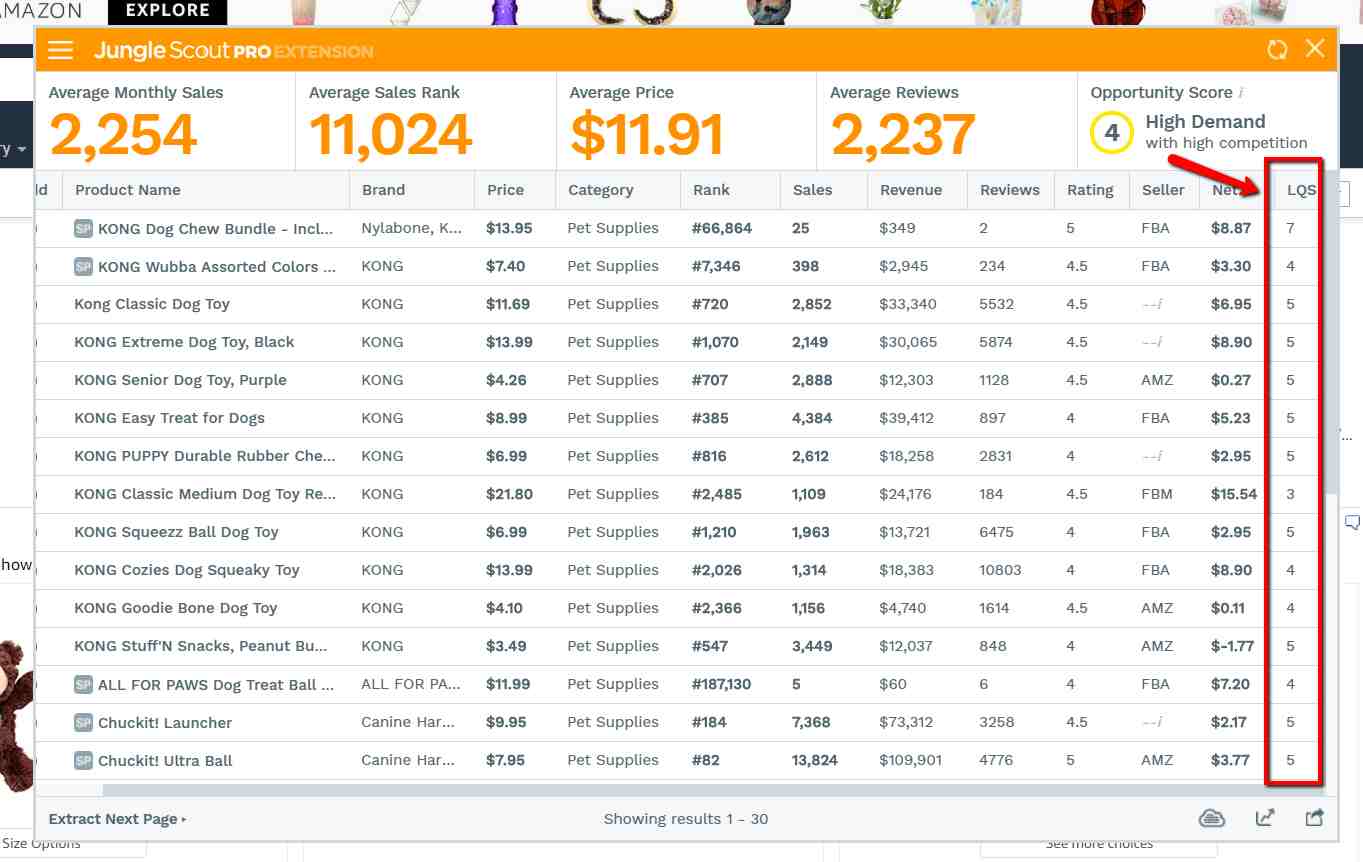Click the Opportunity Score info icon
The height and width of the screenshot is (862, 1363).
click(1241, 93)
